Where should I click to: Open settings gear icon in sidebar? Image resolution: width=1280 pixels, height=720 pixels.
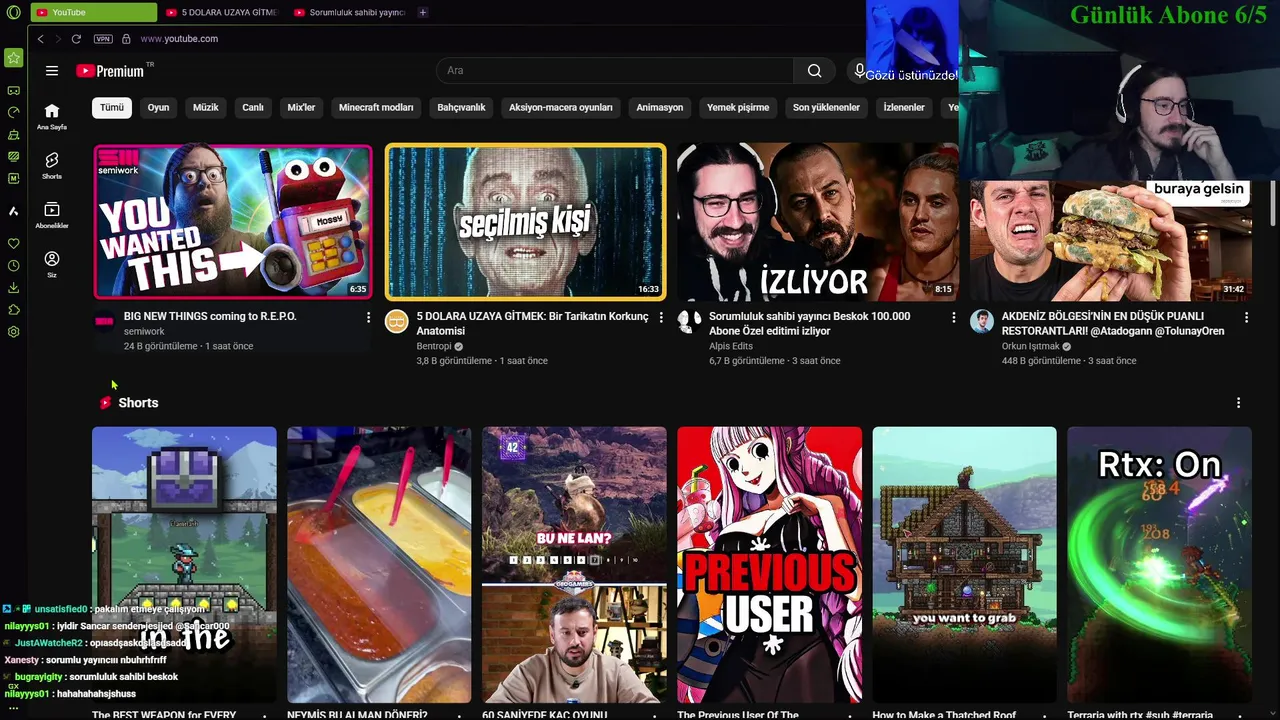13,332
